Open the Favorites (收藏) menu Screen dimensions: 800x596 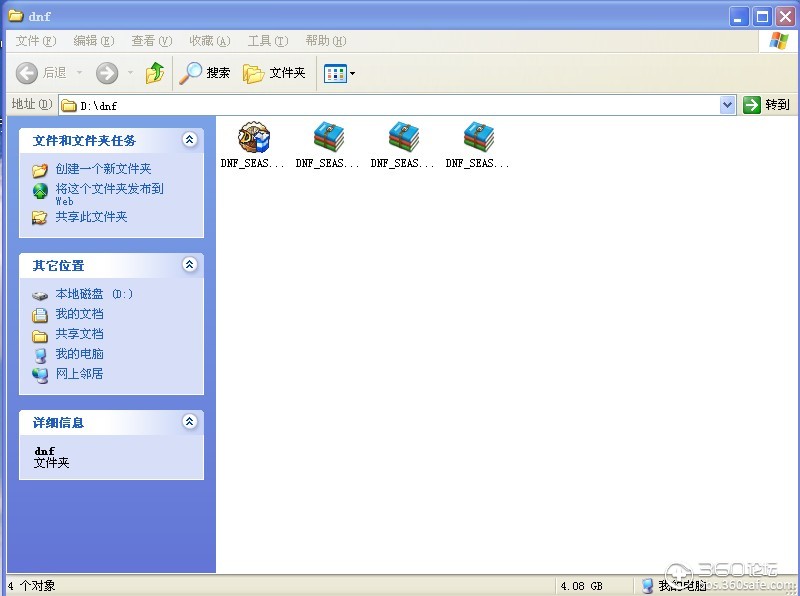pyautogui.click(x=210, y=41)
